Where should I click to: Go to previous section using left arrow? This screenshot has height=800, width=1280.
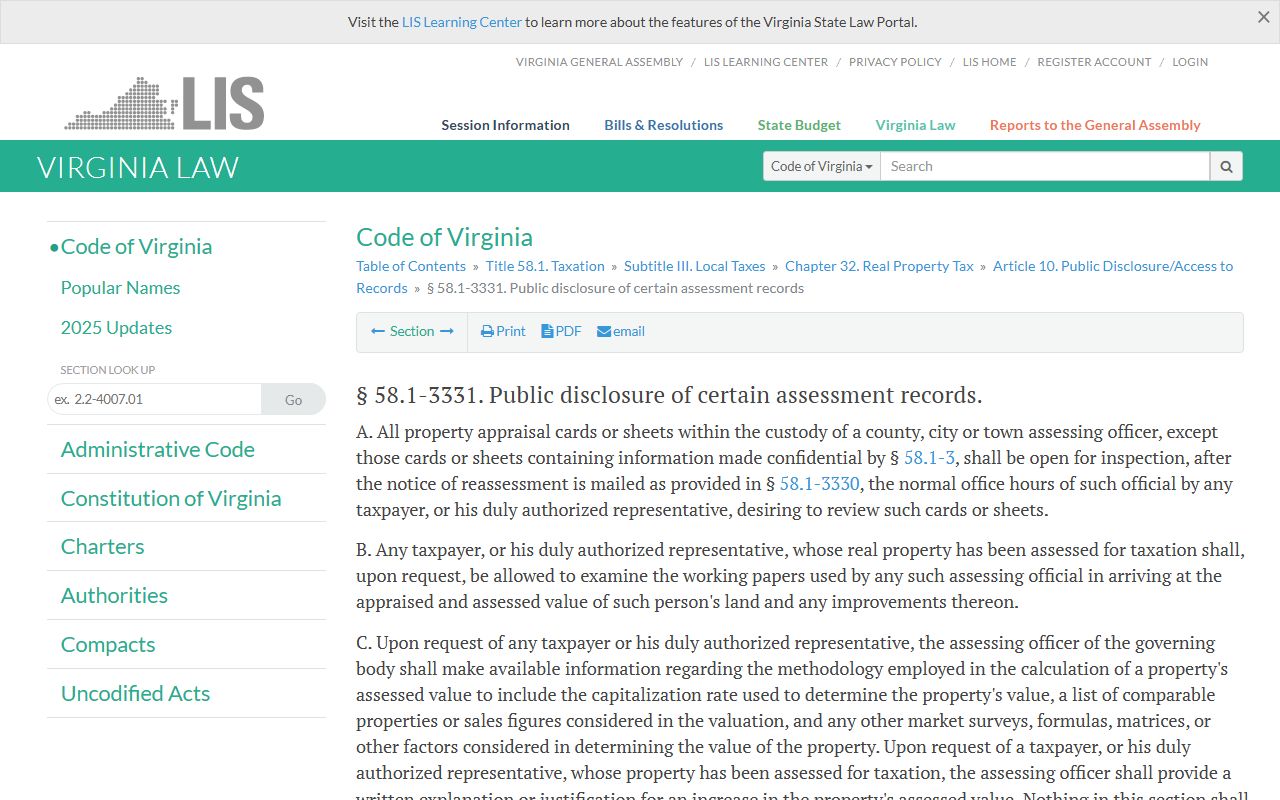pyautogui.click(x=378, y=331)
